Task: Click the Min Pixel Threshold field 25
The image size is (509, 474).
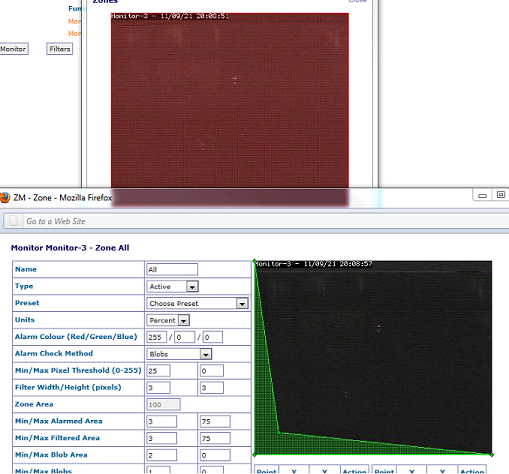Action: click(x=158, y=371)
